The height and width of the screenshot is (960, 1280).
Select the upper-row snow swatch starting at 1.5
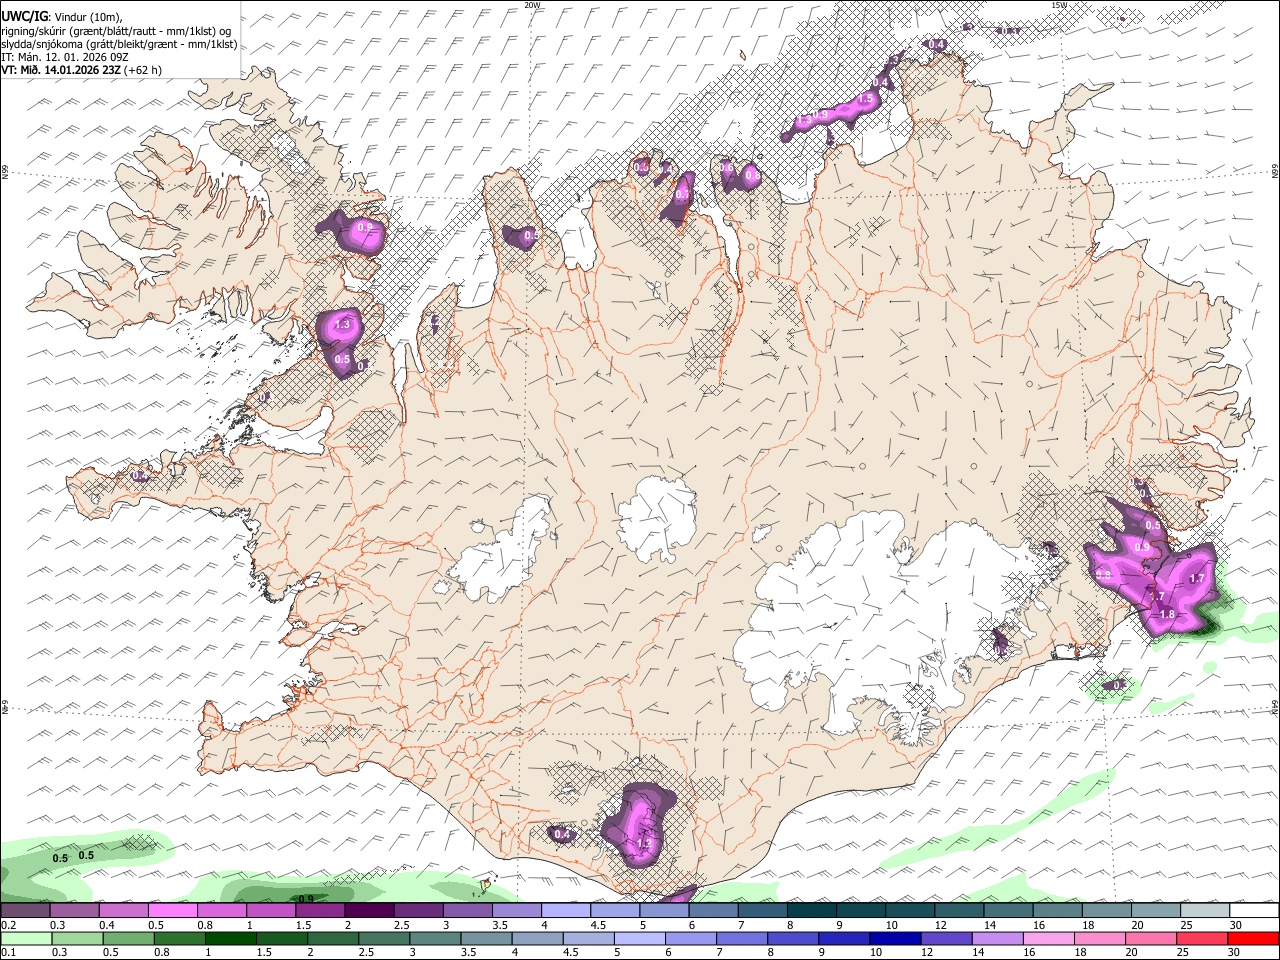tap(320, 910)
